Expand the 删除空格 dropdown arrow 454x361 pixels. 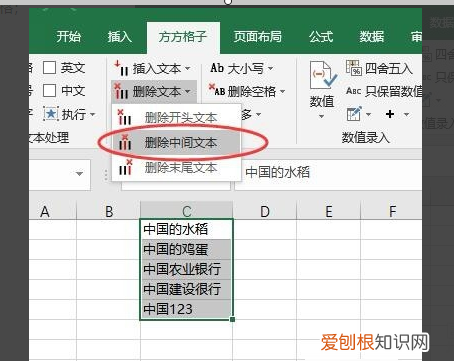(282, 91)
